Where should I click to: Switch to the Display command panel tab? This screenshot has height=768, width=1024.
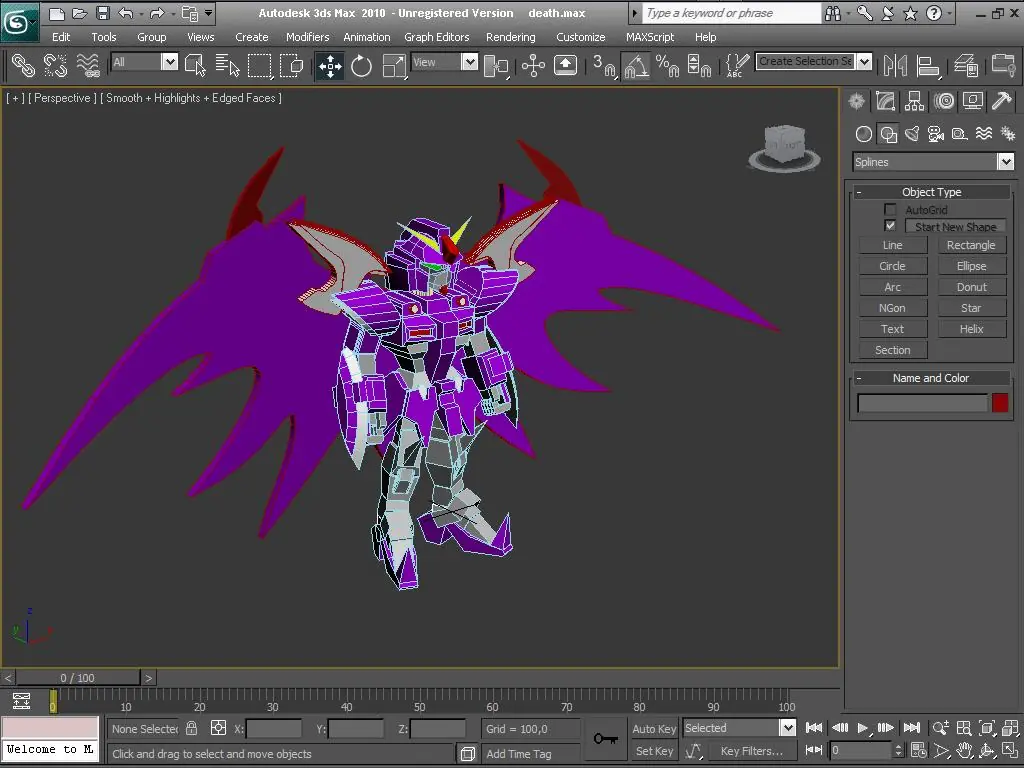[972, 101]
